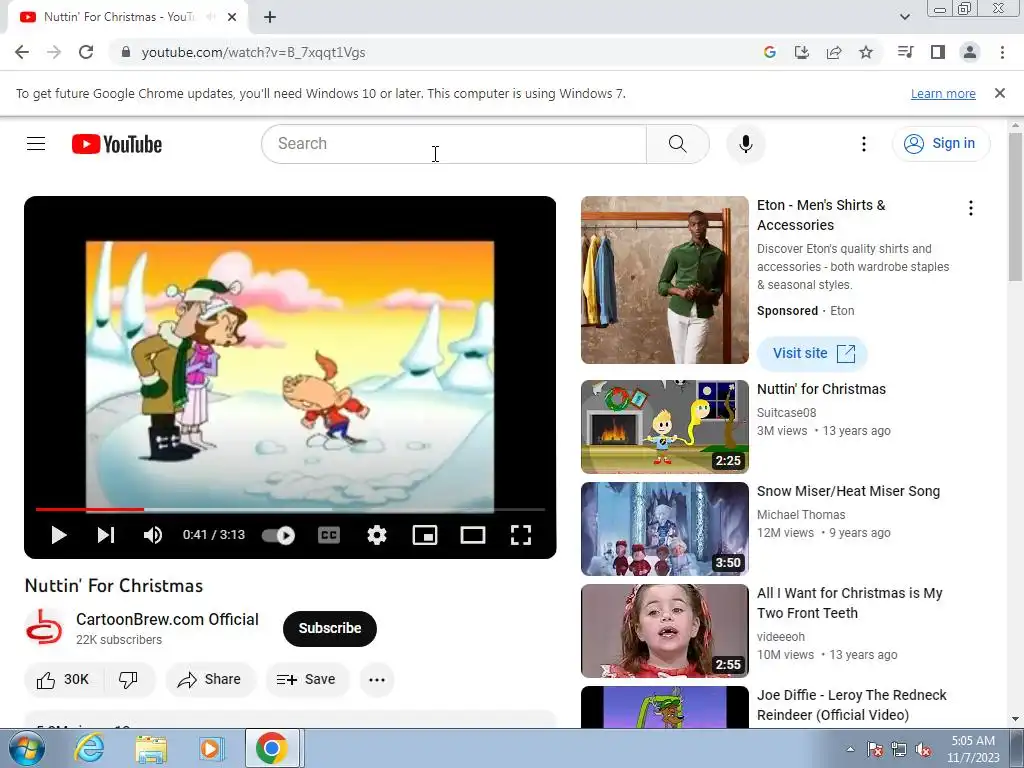Switch to miniplayer mode

pos(424,536)
